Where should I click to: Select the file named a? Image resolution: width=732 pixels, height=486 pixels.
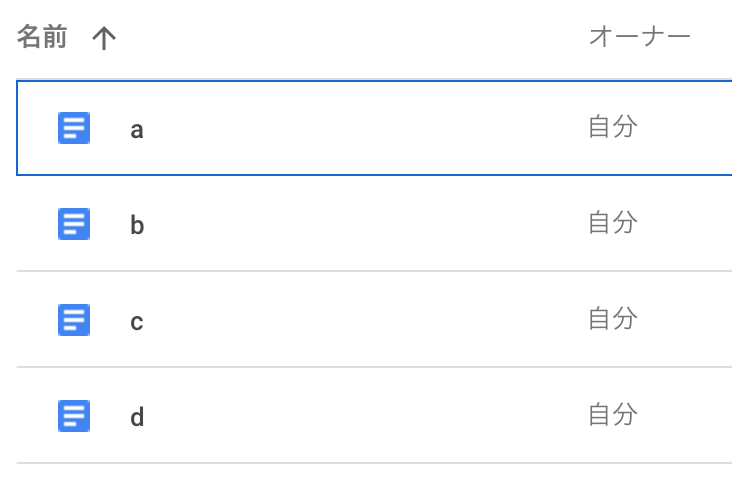point(137,130)
